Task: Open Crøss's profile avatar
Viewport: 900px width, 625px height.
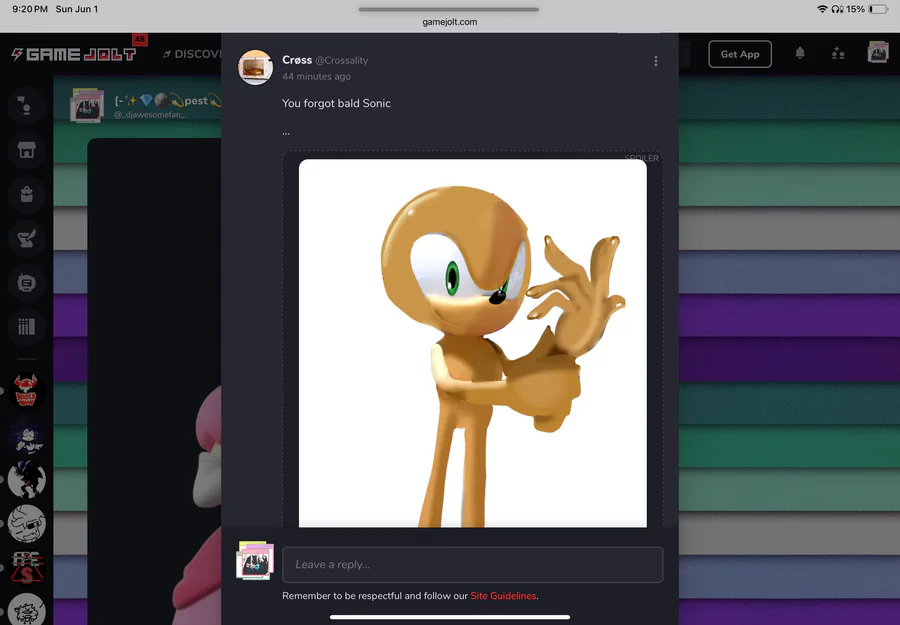Action: 255,67
